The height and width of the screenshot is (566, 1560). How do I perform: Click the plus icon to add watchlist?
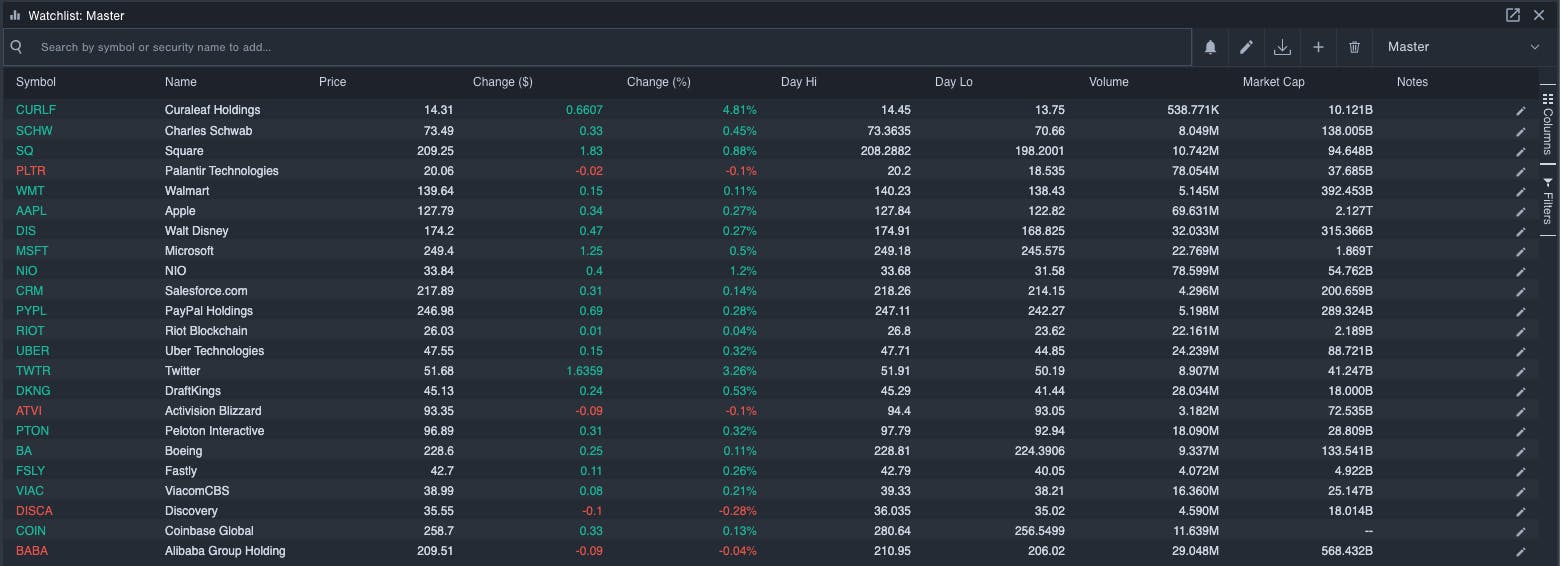tap(1318, 47)
